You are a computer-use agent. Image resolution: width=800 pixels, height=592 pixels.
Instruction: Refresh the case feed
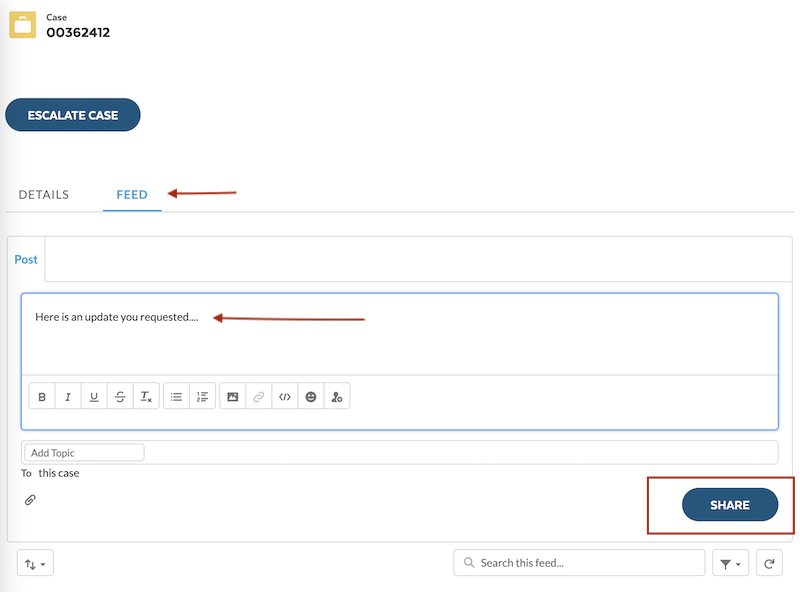769,564
